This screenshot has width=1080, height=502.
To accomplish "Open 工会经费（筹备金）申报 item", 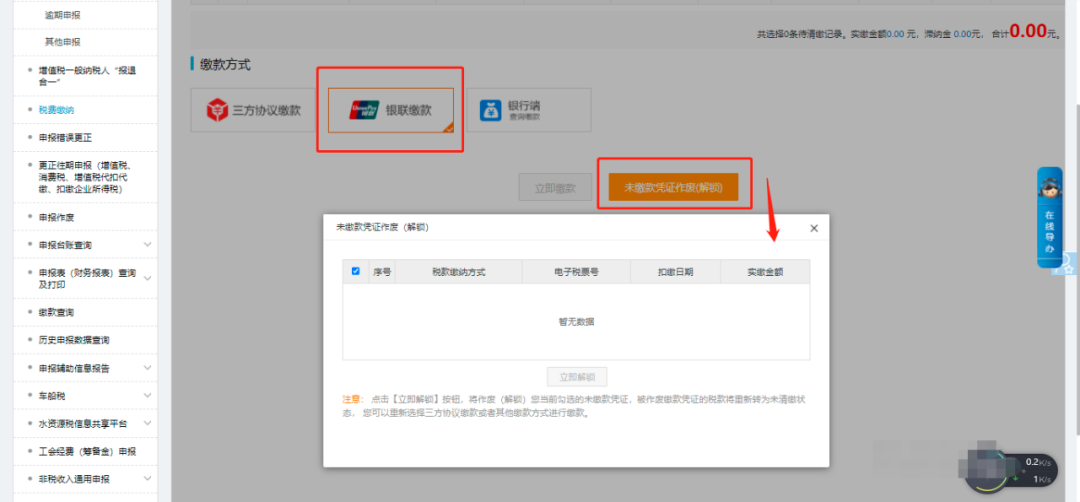I will coord(87,451).
